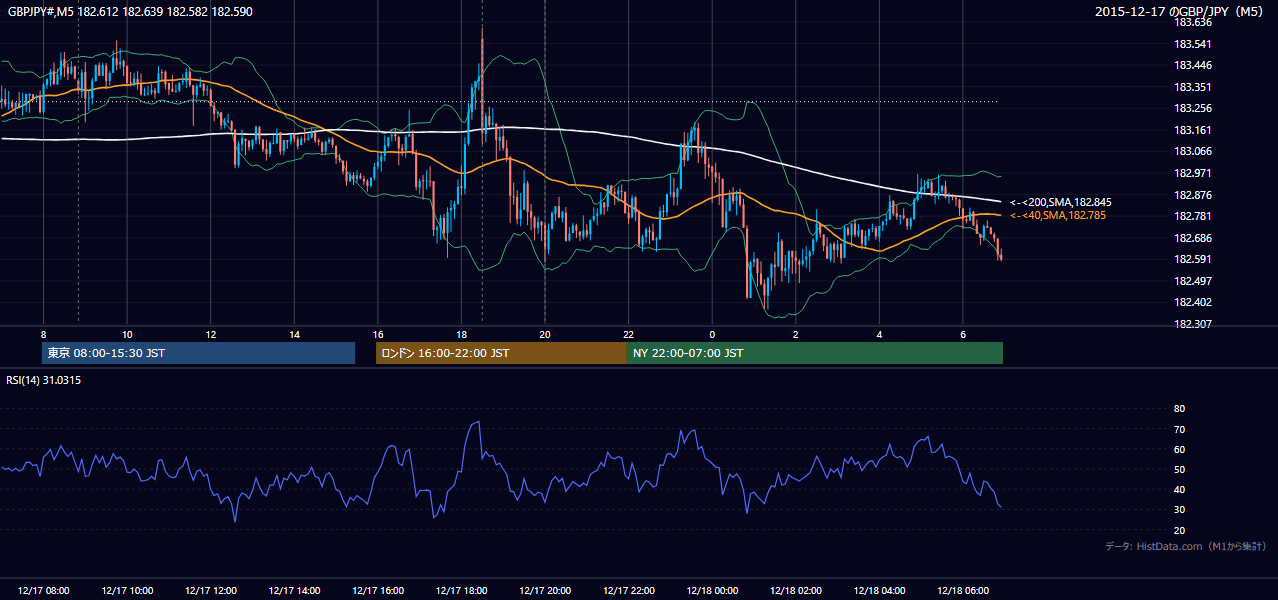
Task: Click the 183.256 price axis label
Action: click(1192, 109)
